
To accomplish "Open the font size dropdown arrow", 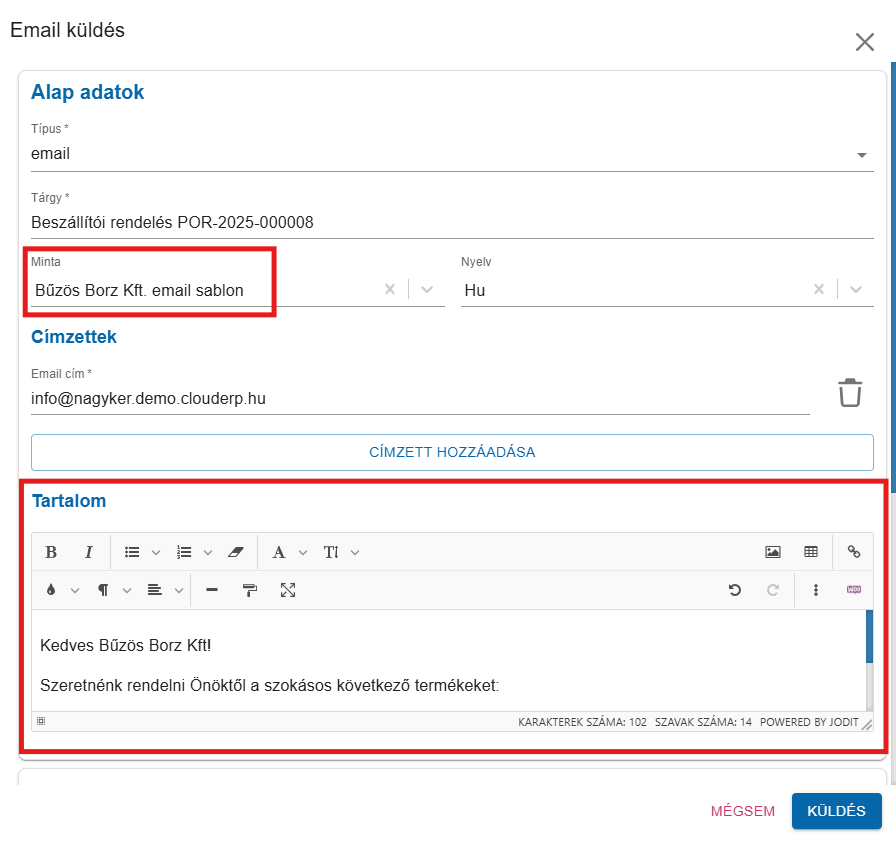I will tap(355, 552).
